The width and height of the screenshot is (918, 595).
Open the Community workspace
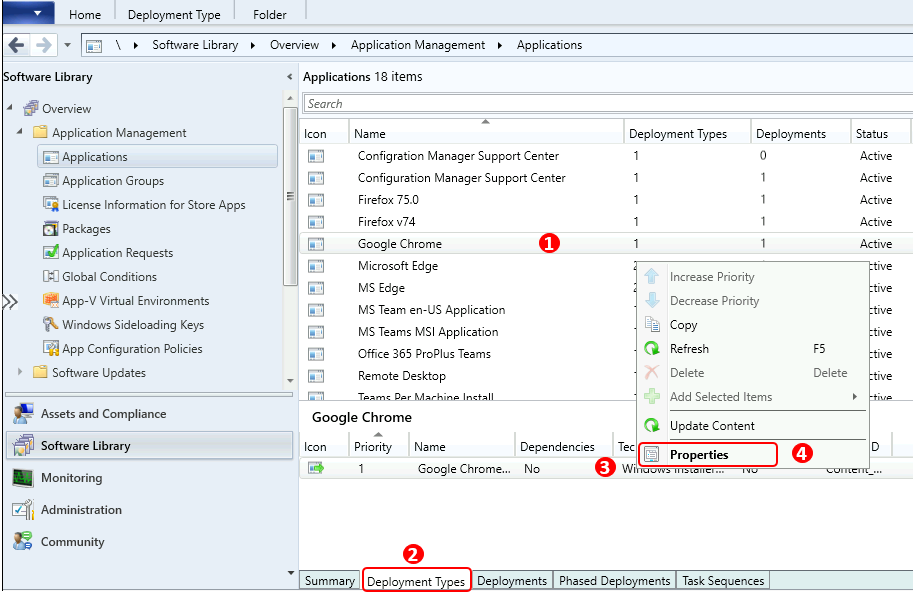pyautogui.click(x=149, y=542)
